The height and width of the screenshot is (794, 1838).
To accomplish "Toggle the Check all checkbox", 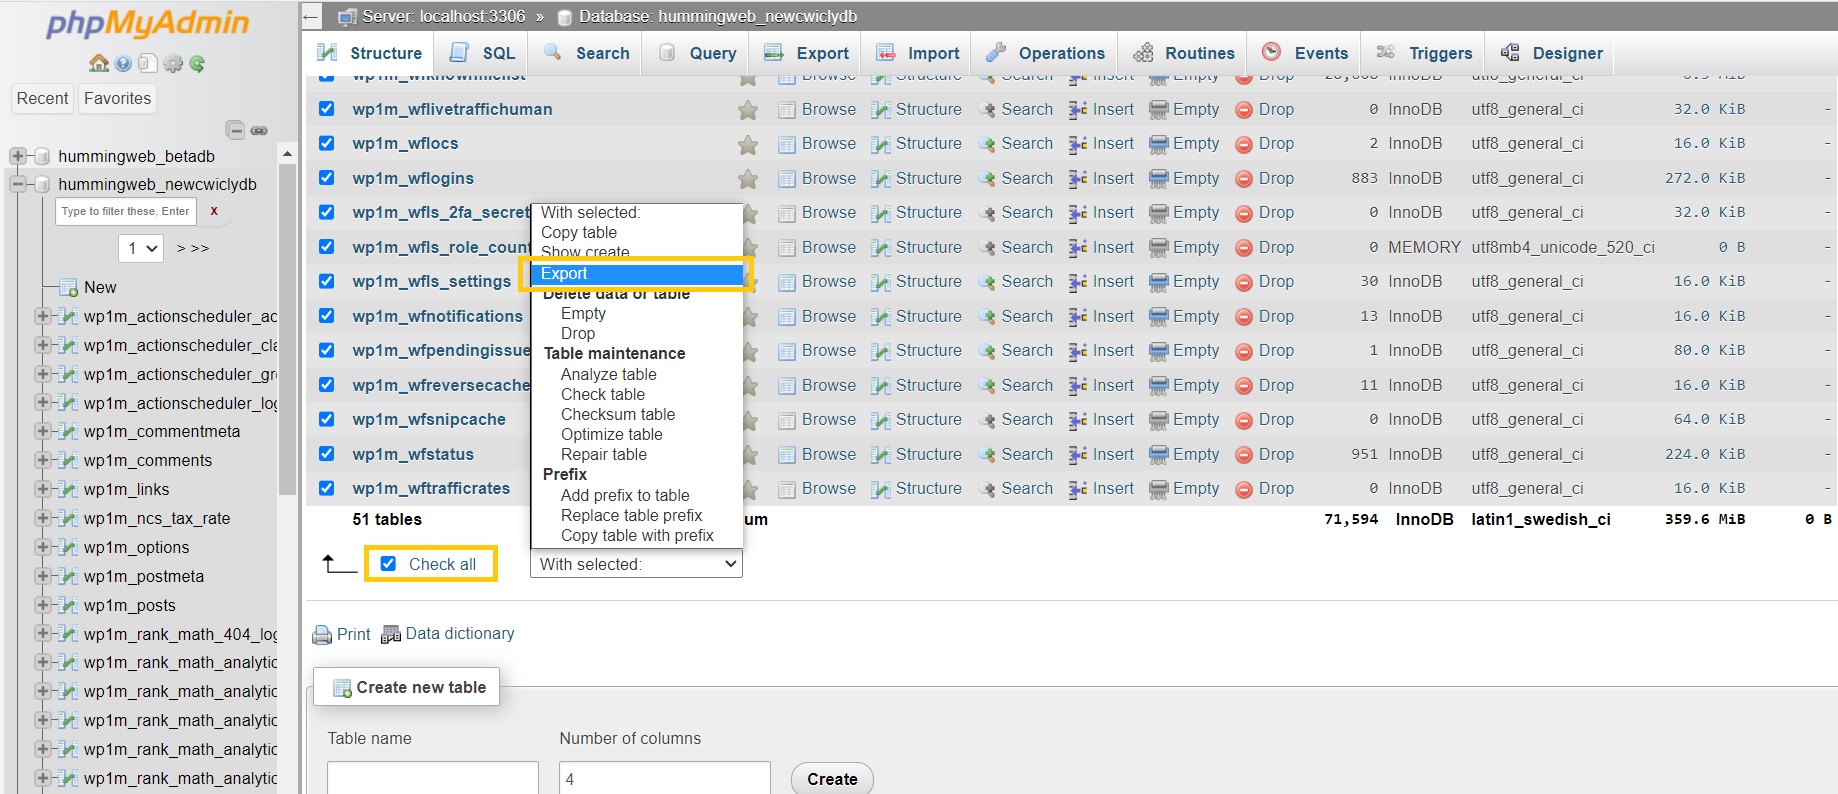I will (388, 564).
